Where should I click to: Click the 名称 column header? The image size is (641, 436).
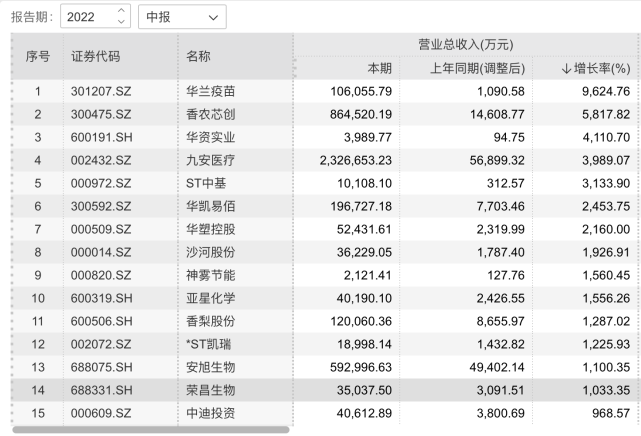coord(198,56)
